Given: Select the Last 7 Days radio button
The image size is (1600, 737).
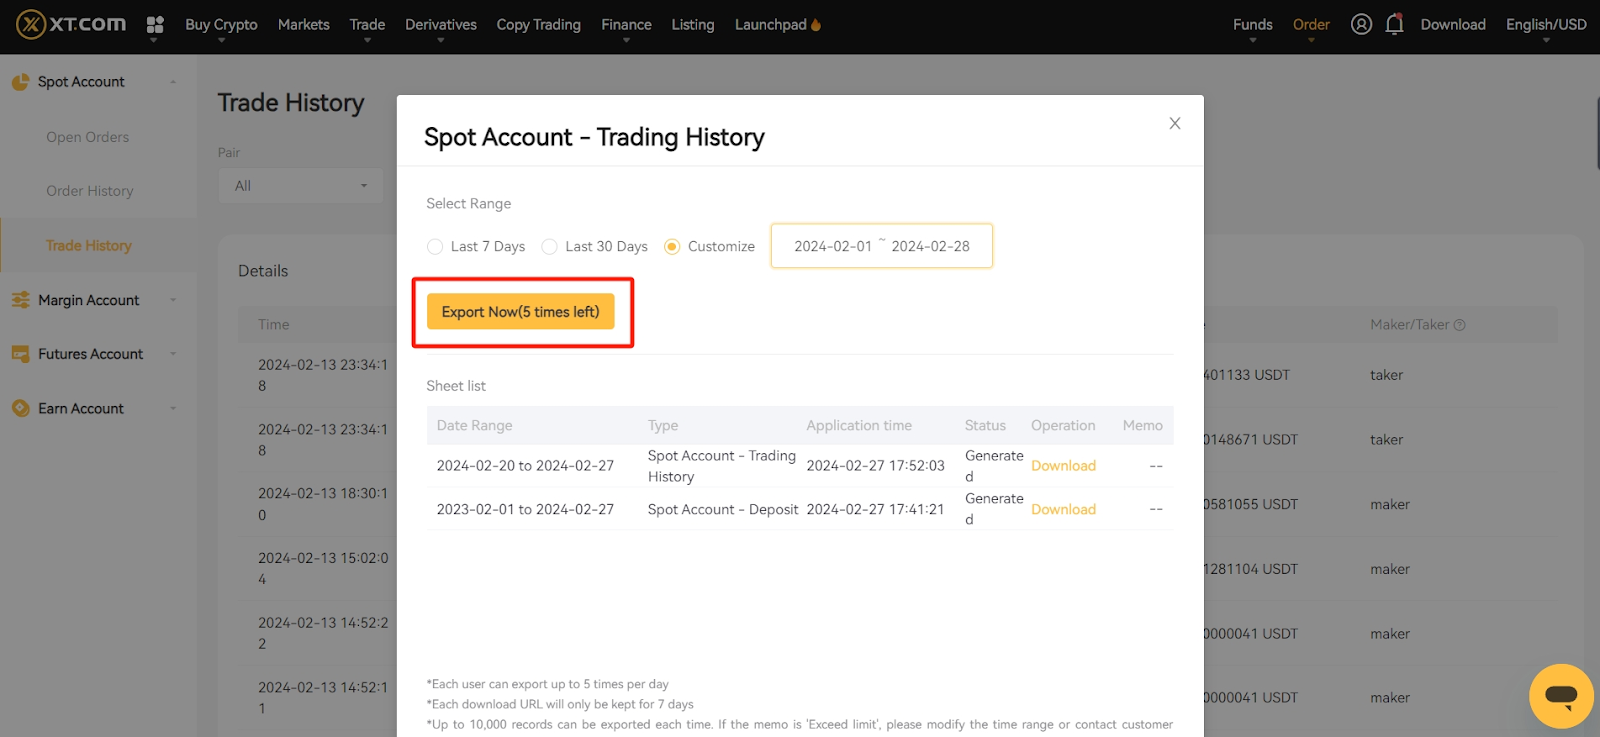Looking at the screenshot, I should point(435,247).
